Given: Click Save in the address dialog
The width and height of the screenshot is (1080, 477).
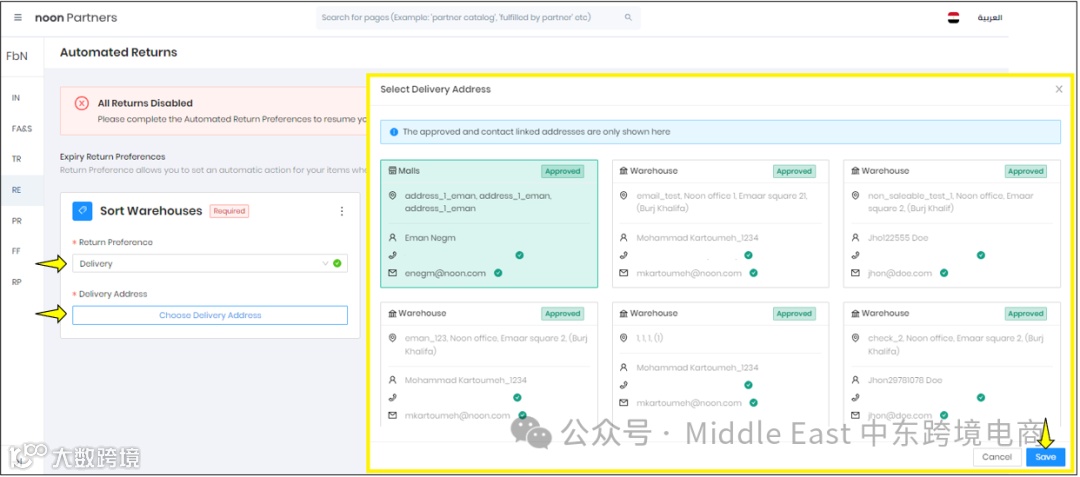Looking at the screenshot, I should (1045, 457).
